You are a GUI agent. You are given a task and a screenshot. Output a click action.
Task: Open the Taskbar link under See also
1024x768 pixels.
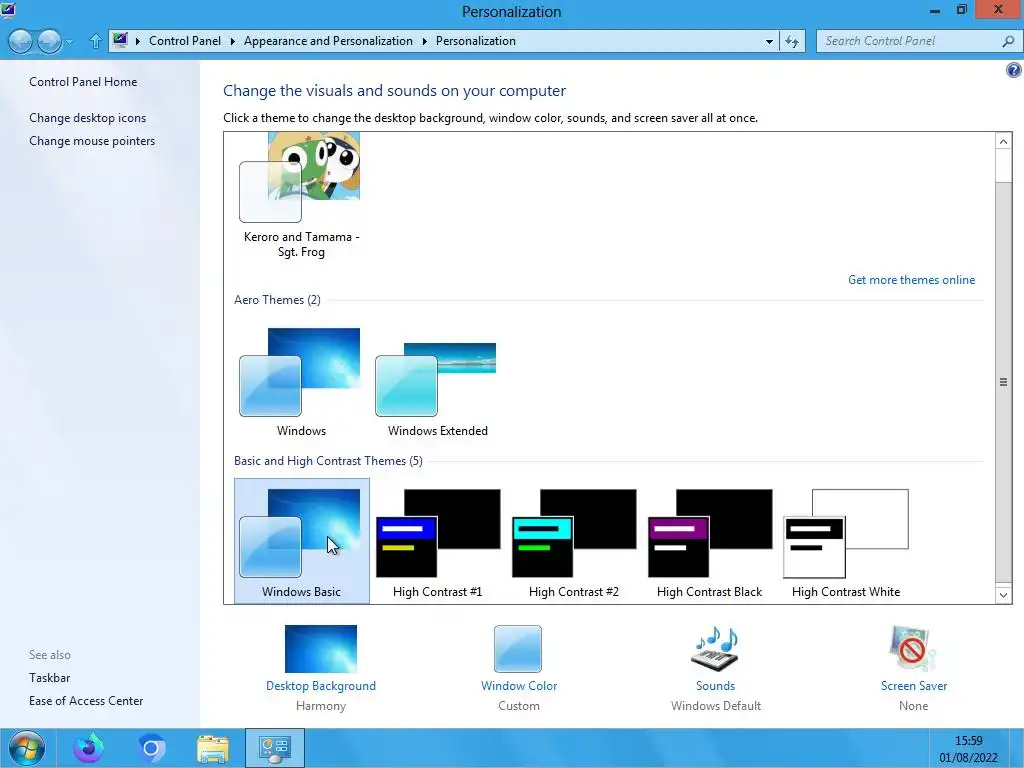(50, 678)
